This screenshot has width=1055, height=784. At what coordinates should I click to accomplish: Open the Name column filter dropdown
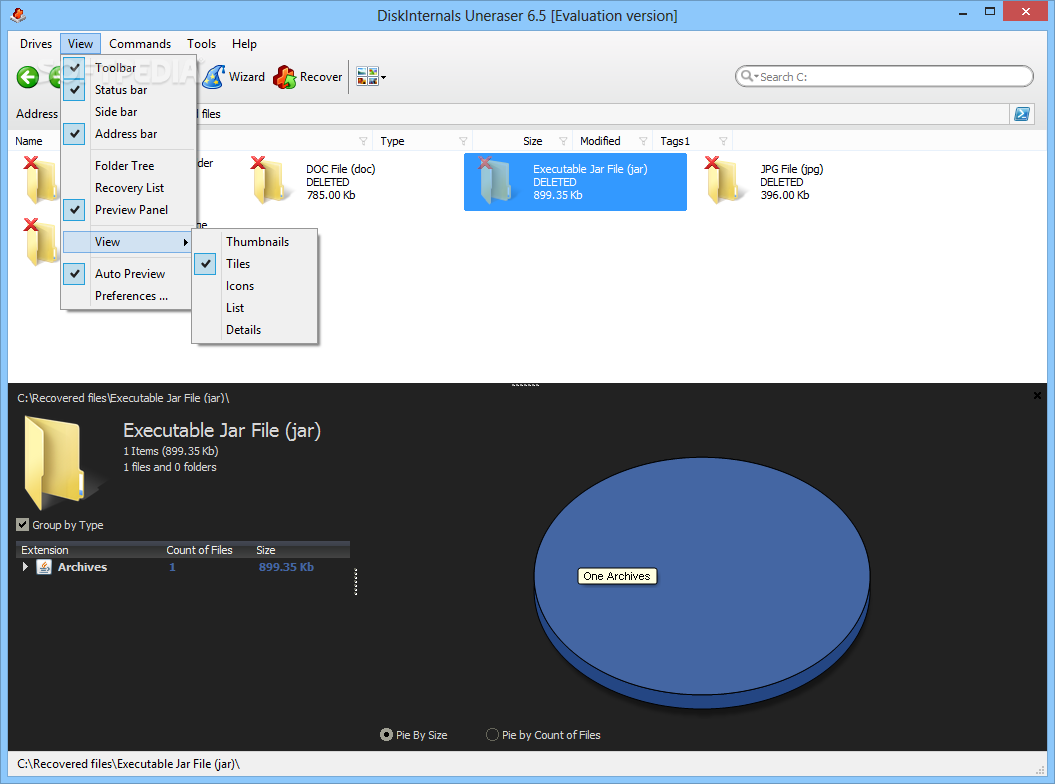pyautogui.click(x=363, y=141)
